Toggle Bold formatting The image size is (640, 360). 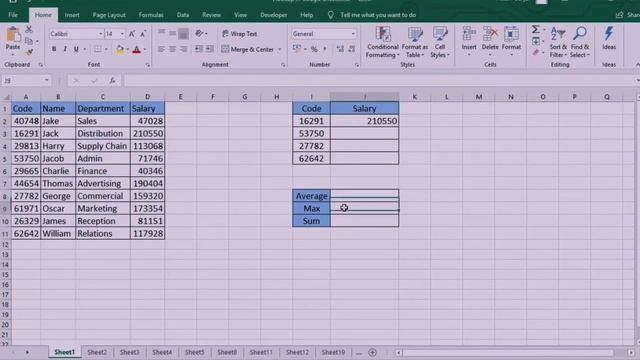click(54, 49)
